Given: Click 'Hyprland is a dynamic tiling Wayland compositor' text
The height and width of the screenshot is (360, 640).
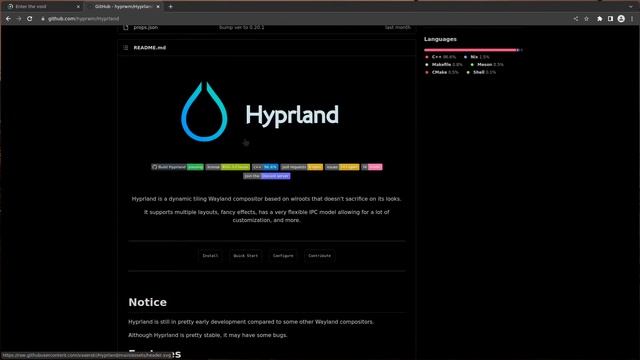Looking at the screenshot, I should click(x=197, y=199).
